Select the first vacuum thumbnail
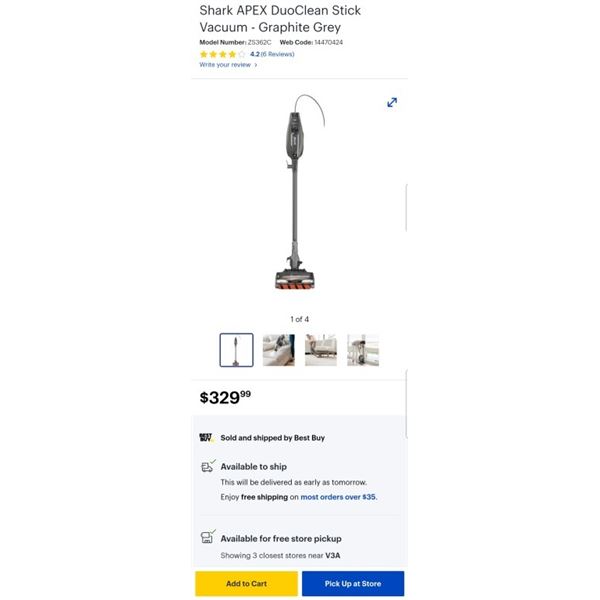This screenshot has width=600, height=600. [x=236, y=350]
